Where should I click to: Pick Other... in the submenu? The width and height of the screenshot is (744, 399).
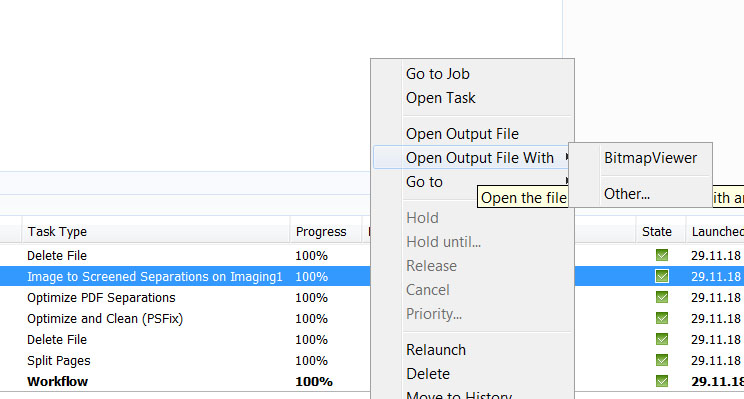pos(627,194)
